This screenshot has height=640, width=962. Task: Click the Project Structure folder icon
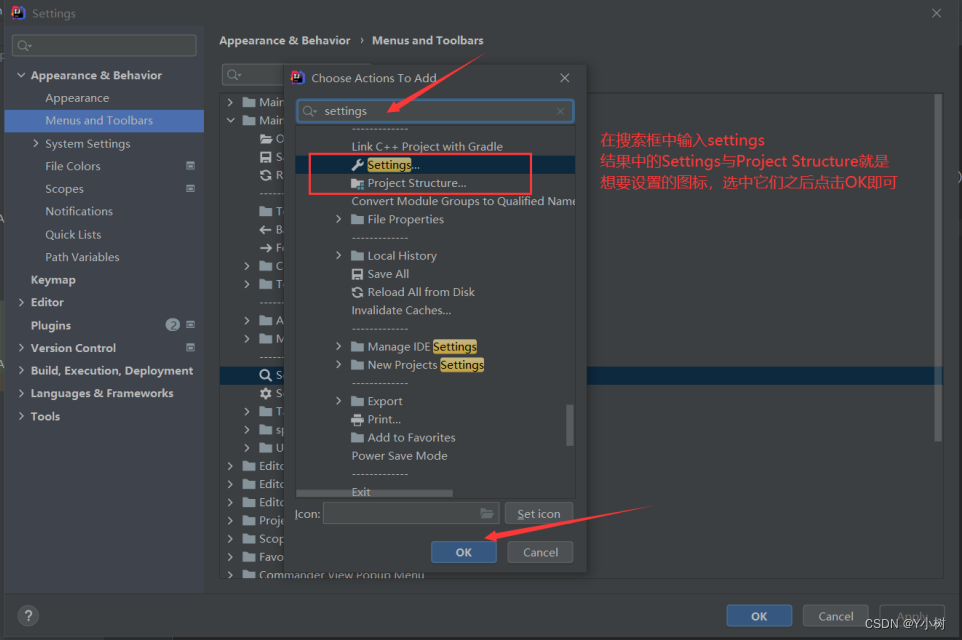point(358,183)
